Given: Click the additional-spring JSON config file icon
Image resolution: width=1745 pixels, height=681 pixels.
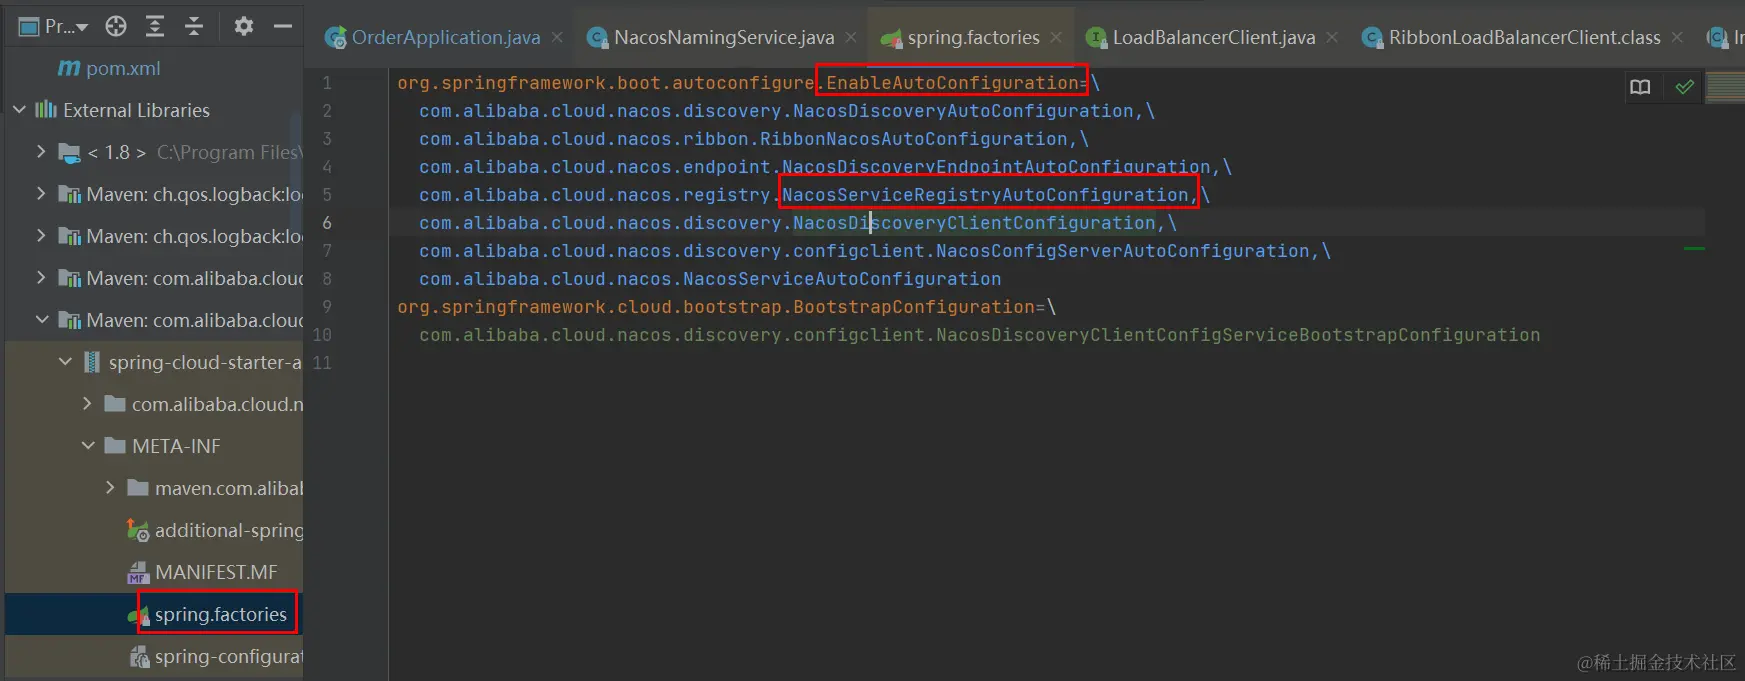Looking at the screenshot, I should pyautogui.click(x=138, y=530).
